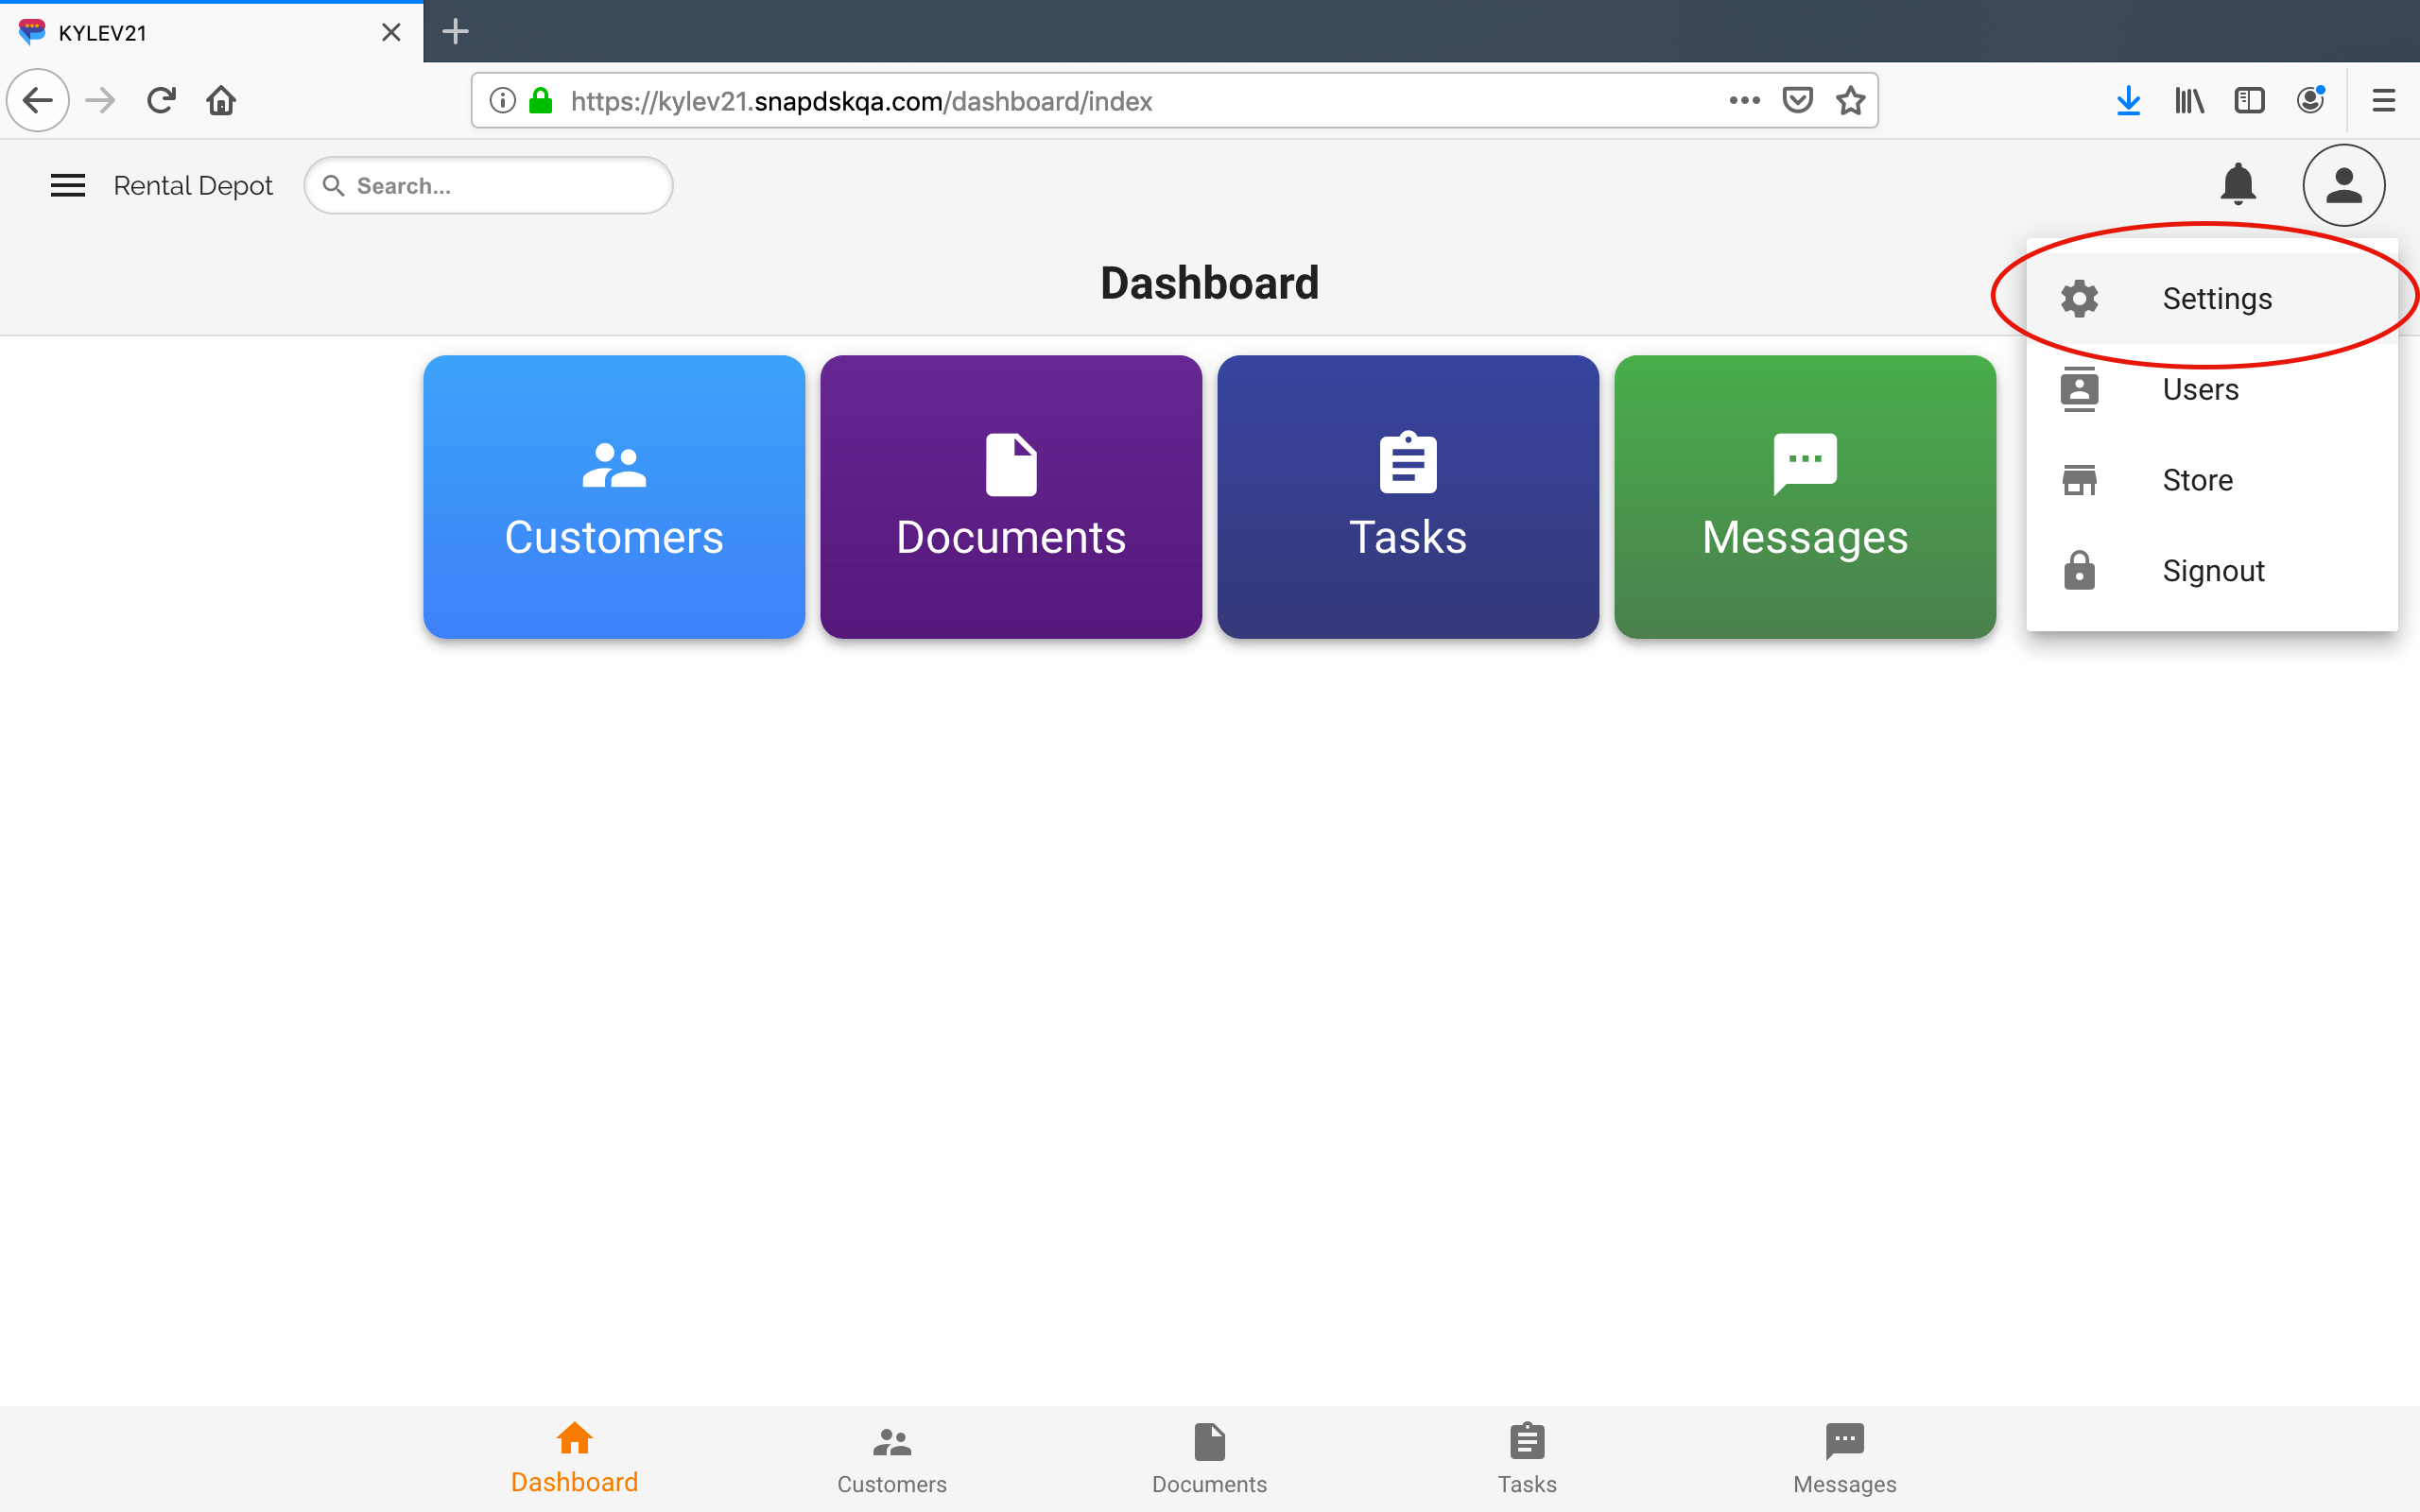The image size is (2420, 1512).
Task: Open the hamburger navigation menu
Action: (68, 185)
